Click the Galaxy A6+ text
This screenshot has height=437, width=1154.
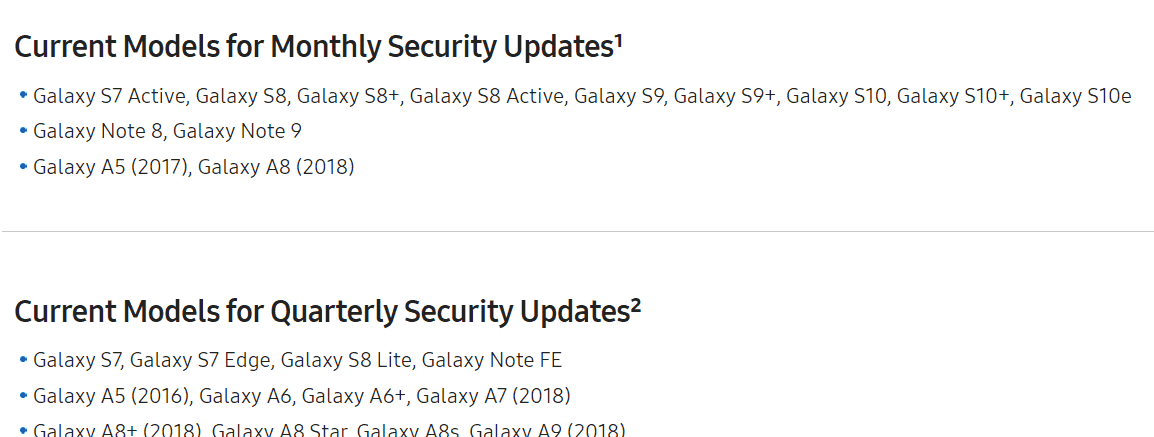pyautogui.click(x=353, y=396)
